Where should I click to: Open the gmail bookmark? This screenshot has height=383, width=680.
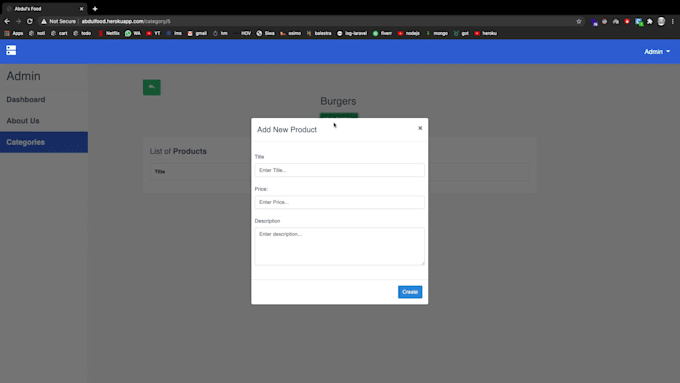[x=197, y=33]
